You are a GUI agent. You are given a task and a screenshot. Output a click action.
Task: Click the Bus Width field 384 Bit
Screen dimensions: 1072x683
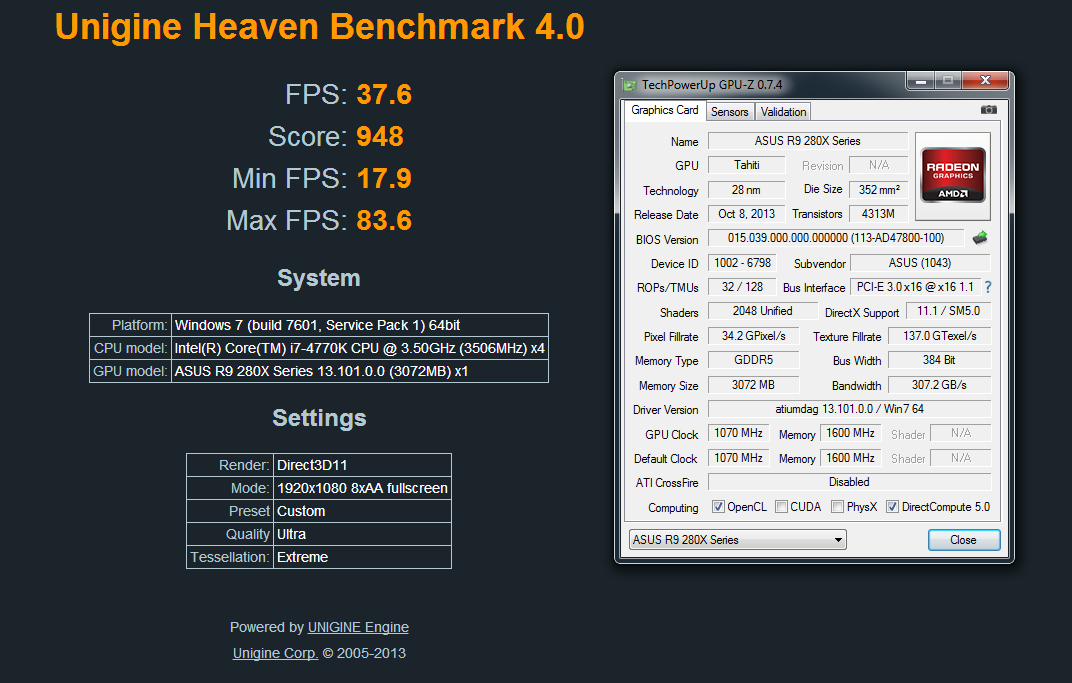[939, 360]
